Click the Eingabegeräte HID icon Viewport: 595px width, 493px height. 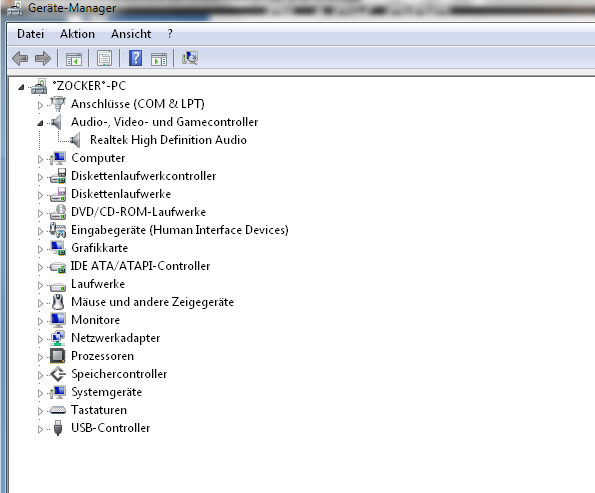click(58, 230)
